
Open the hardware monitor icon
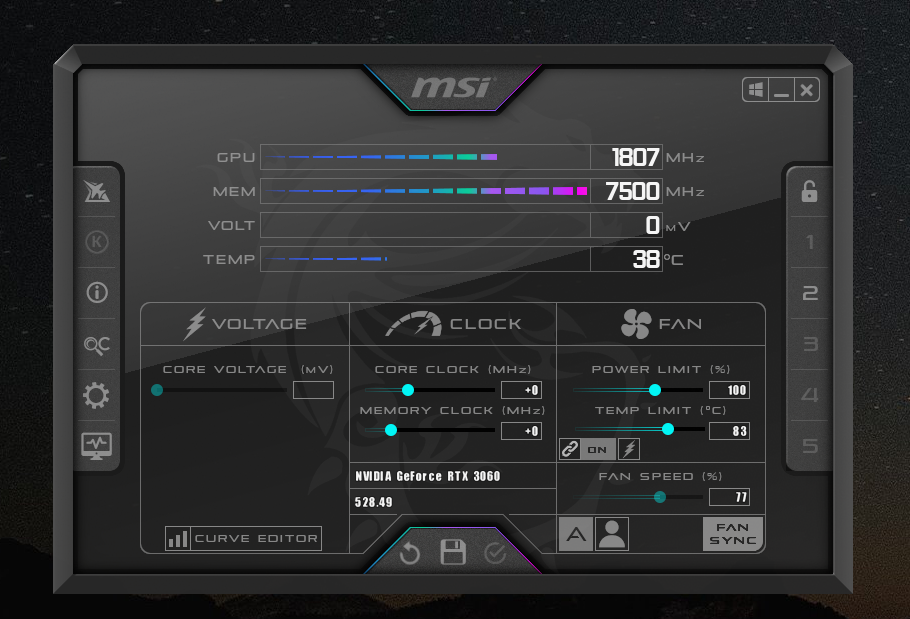96,446
